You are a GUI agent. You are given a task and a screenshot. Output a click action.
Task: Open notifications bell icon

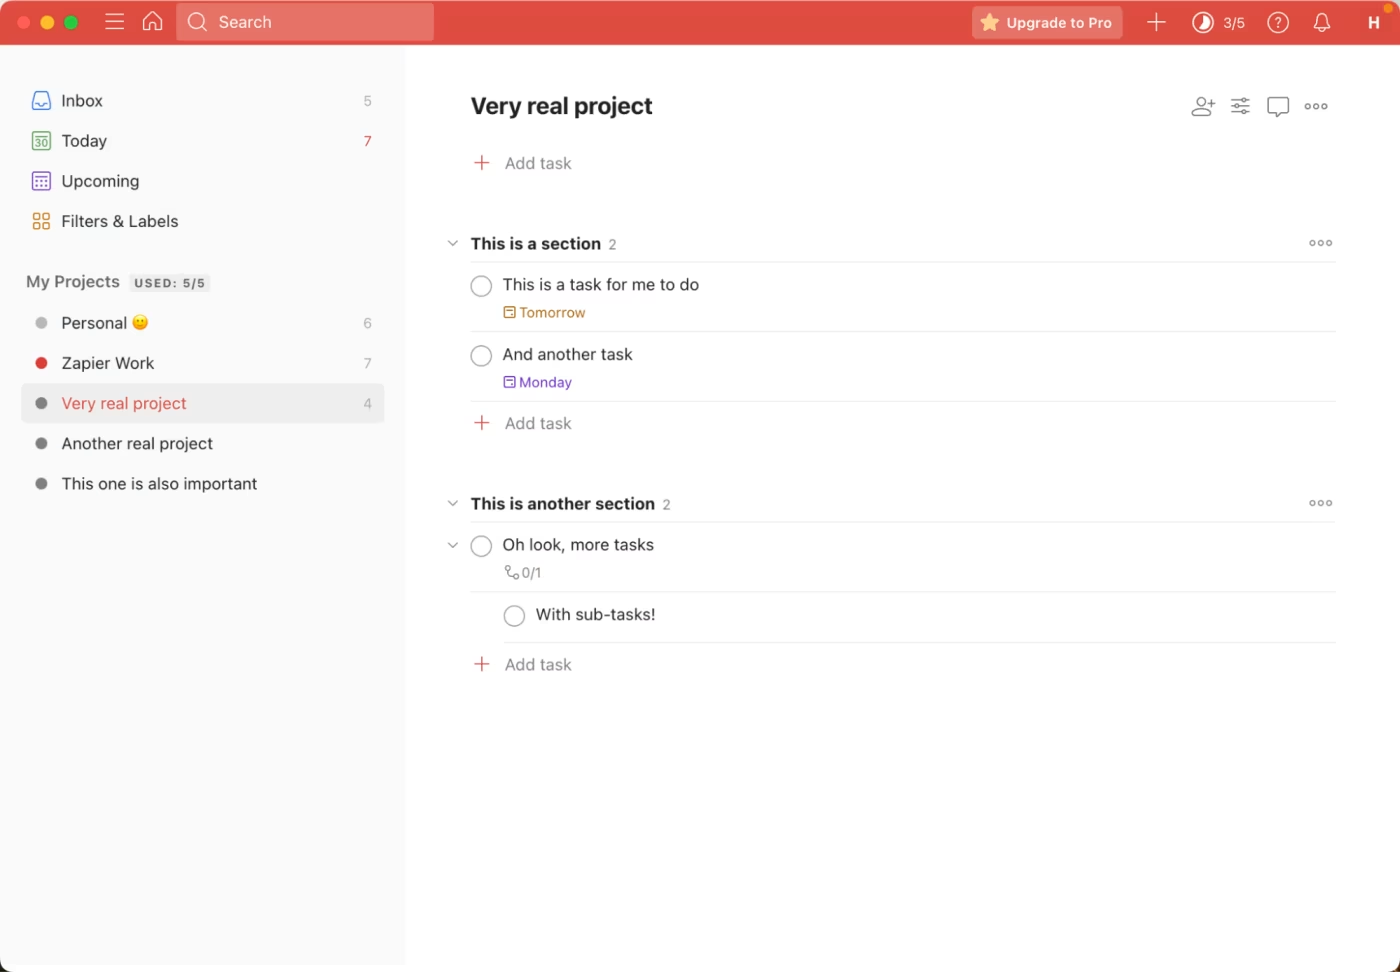click(1322, 22)
